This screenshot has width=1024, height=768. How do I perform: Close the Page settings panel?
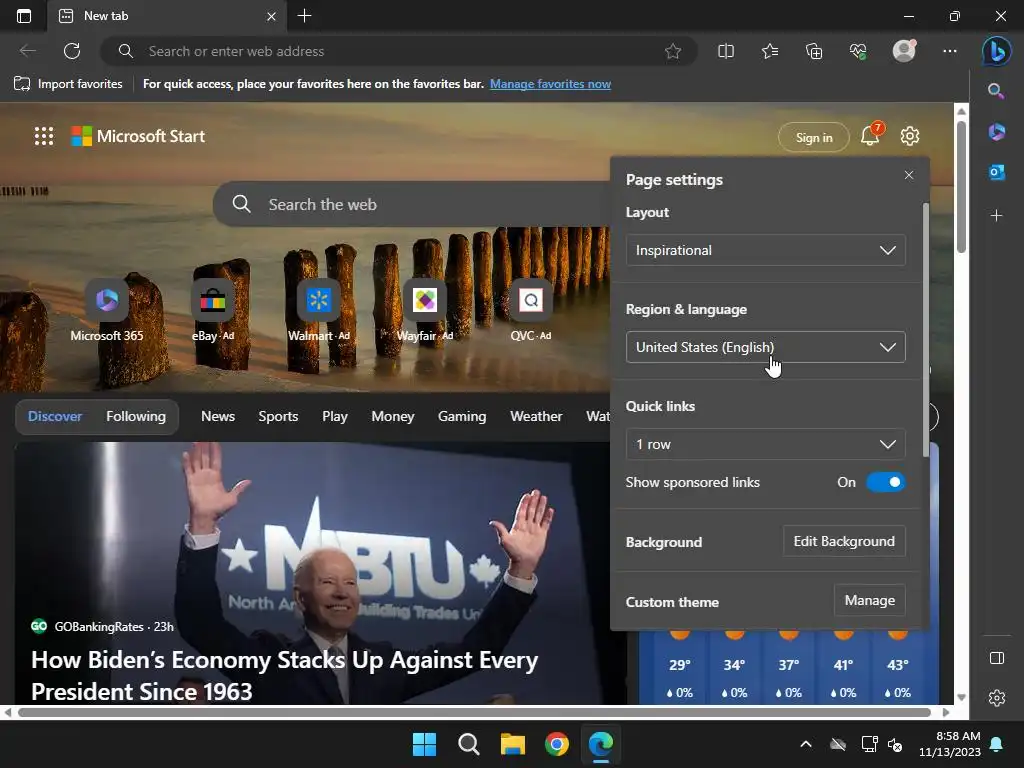pyautogui.click(x=908, y=175)
